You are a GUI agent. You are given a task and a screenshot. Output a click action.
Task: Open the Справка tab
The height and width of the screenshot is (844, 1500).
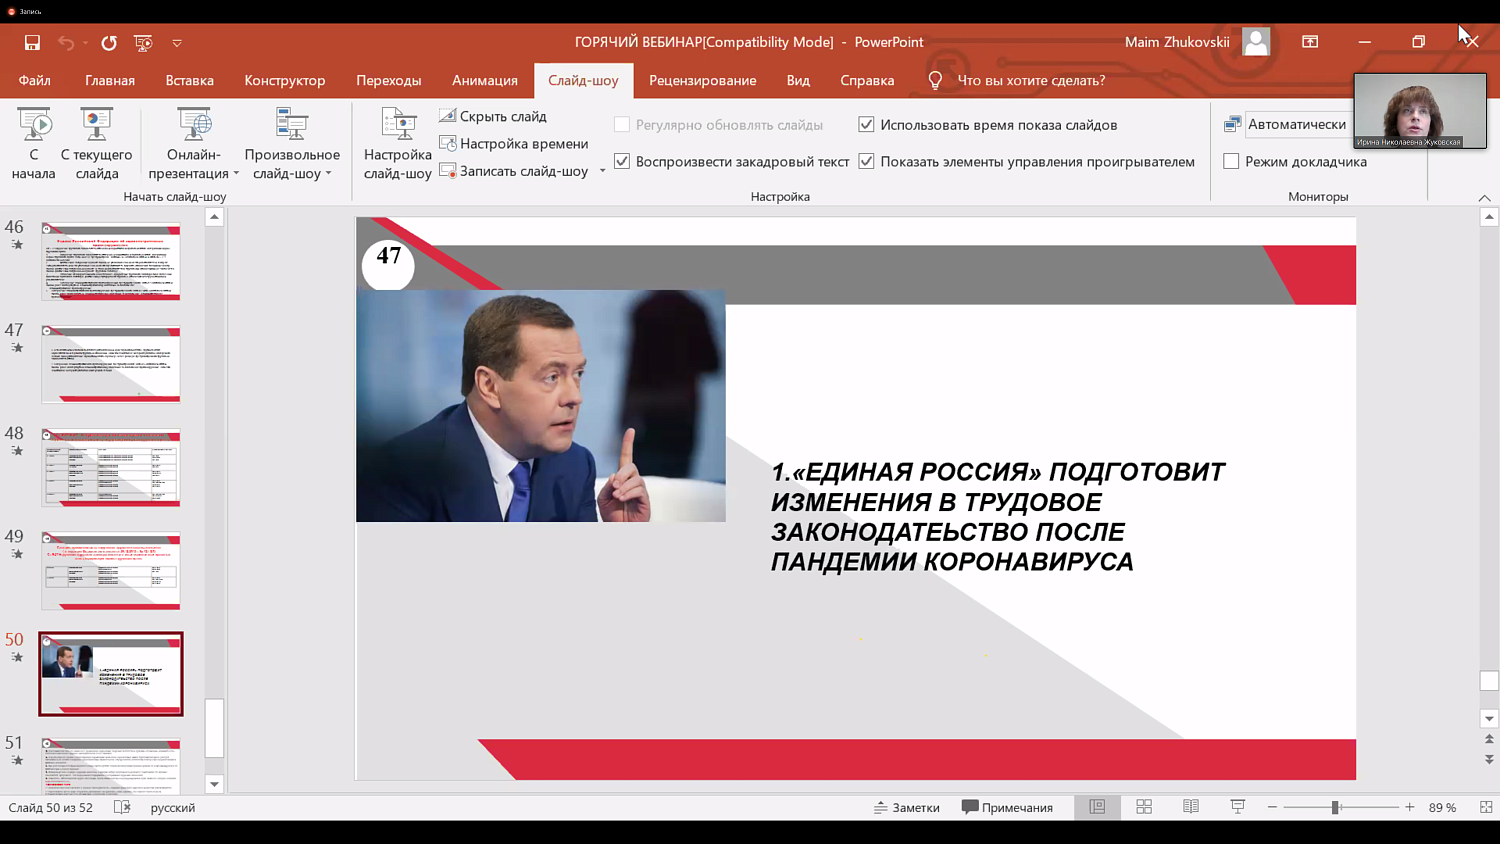pyautogui.click(x=867, y=80)
